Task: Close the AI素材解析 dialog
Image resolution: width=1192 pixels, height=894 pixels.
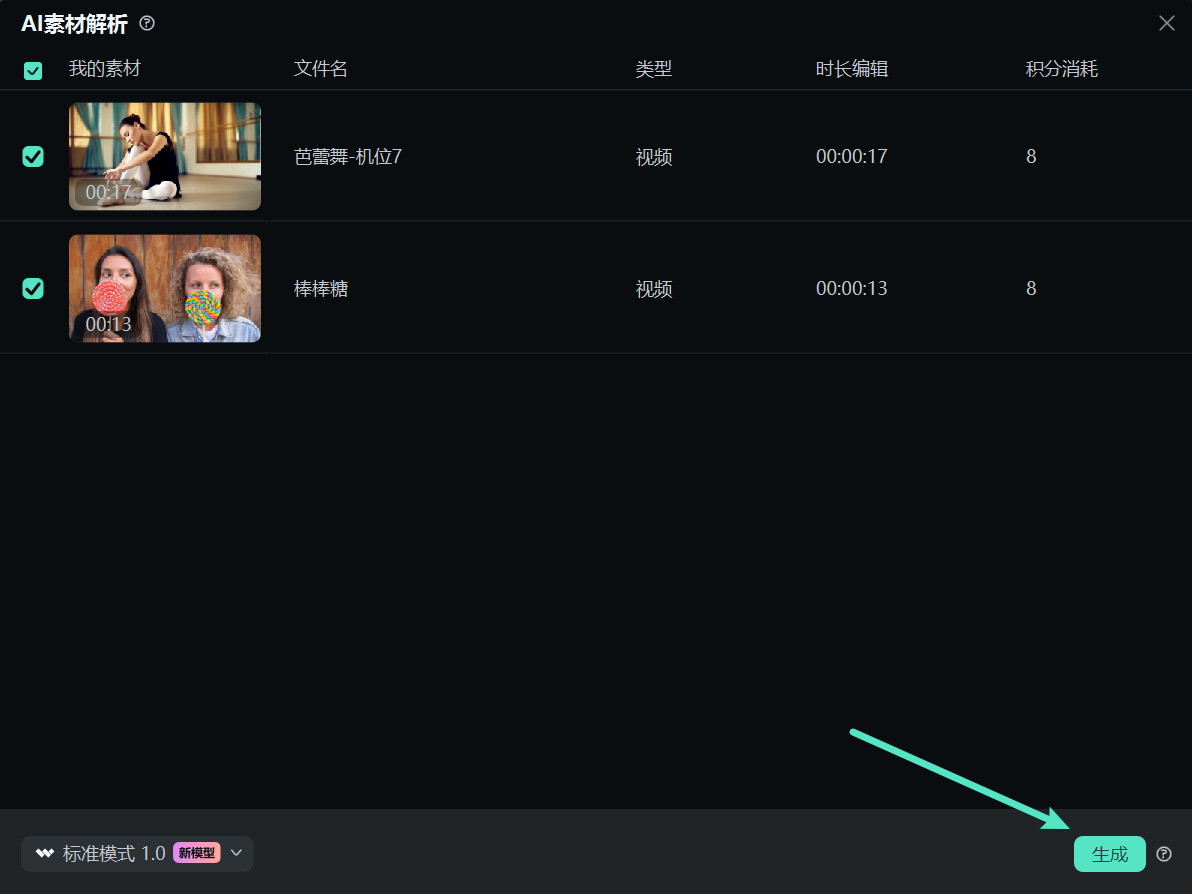Action: pos(1167,24)
